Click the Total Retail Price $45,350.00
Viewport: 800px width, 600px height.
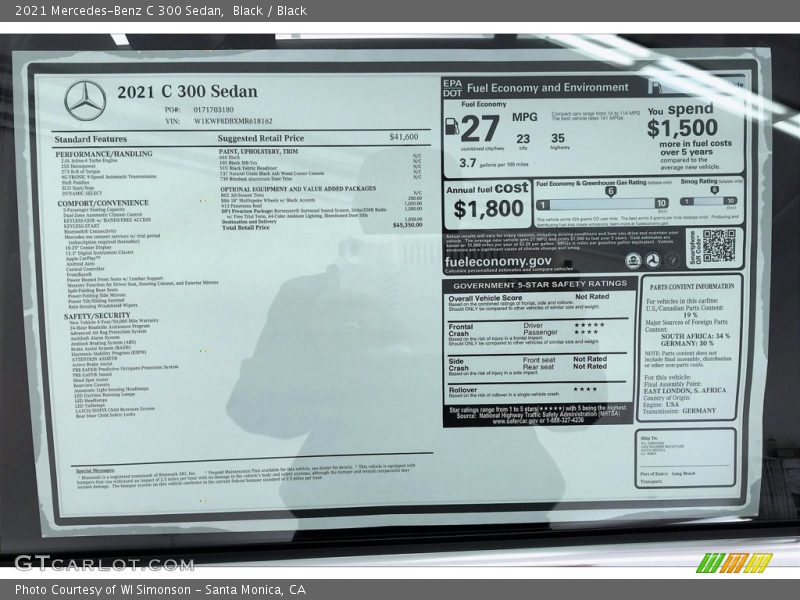coord(322,227)
